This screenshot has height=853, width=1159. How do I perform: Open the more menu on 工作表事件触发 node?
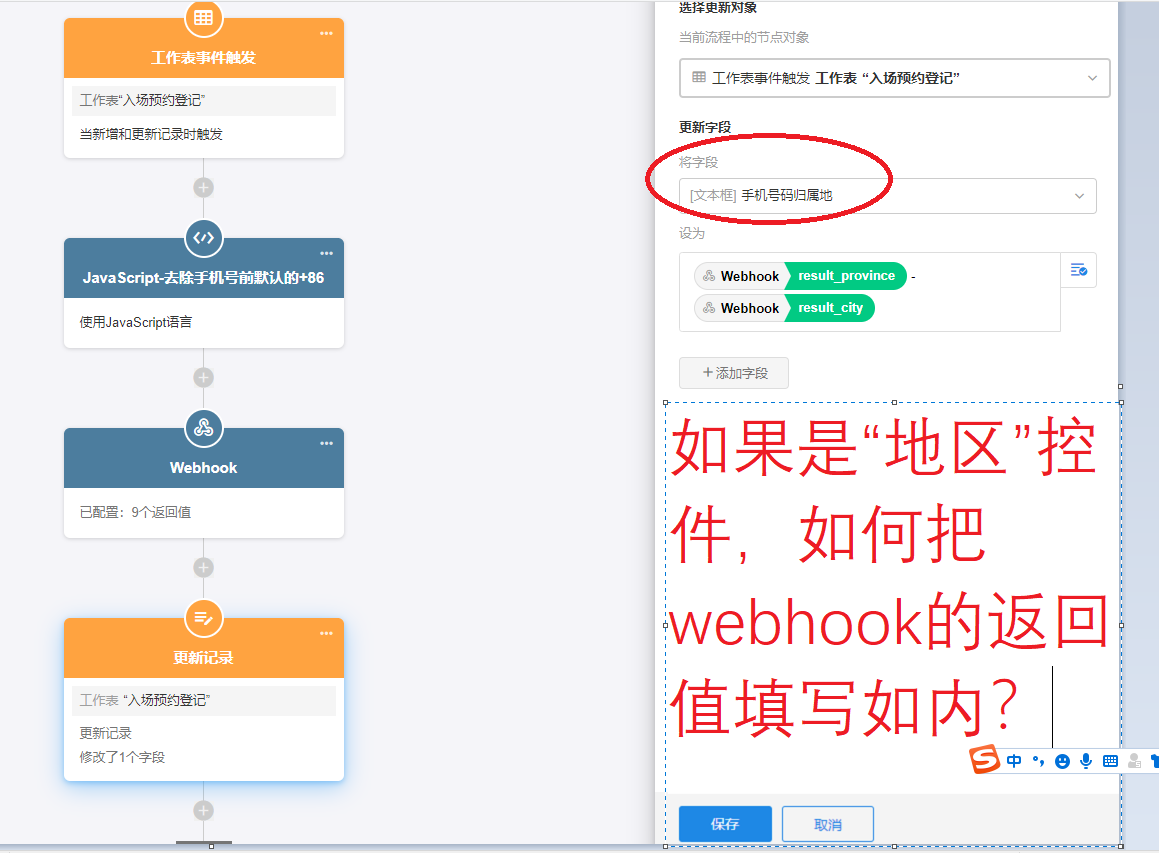point(326,34)
